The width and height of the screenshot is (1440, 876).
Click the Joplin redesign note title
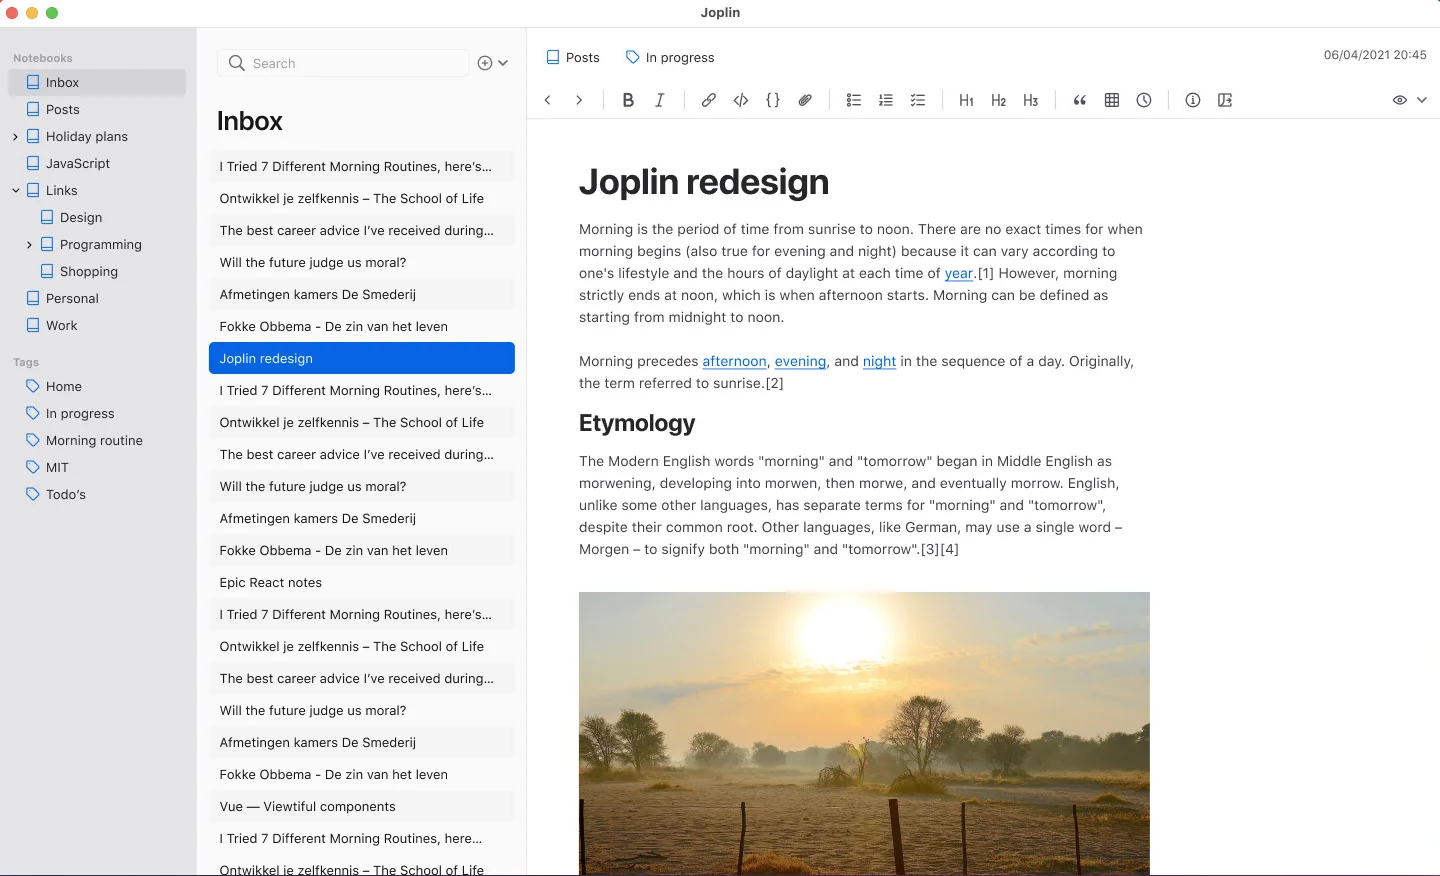[x=704, y=182]
